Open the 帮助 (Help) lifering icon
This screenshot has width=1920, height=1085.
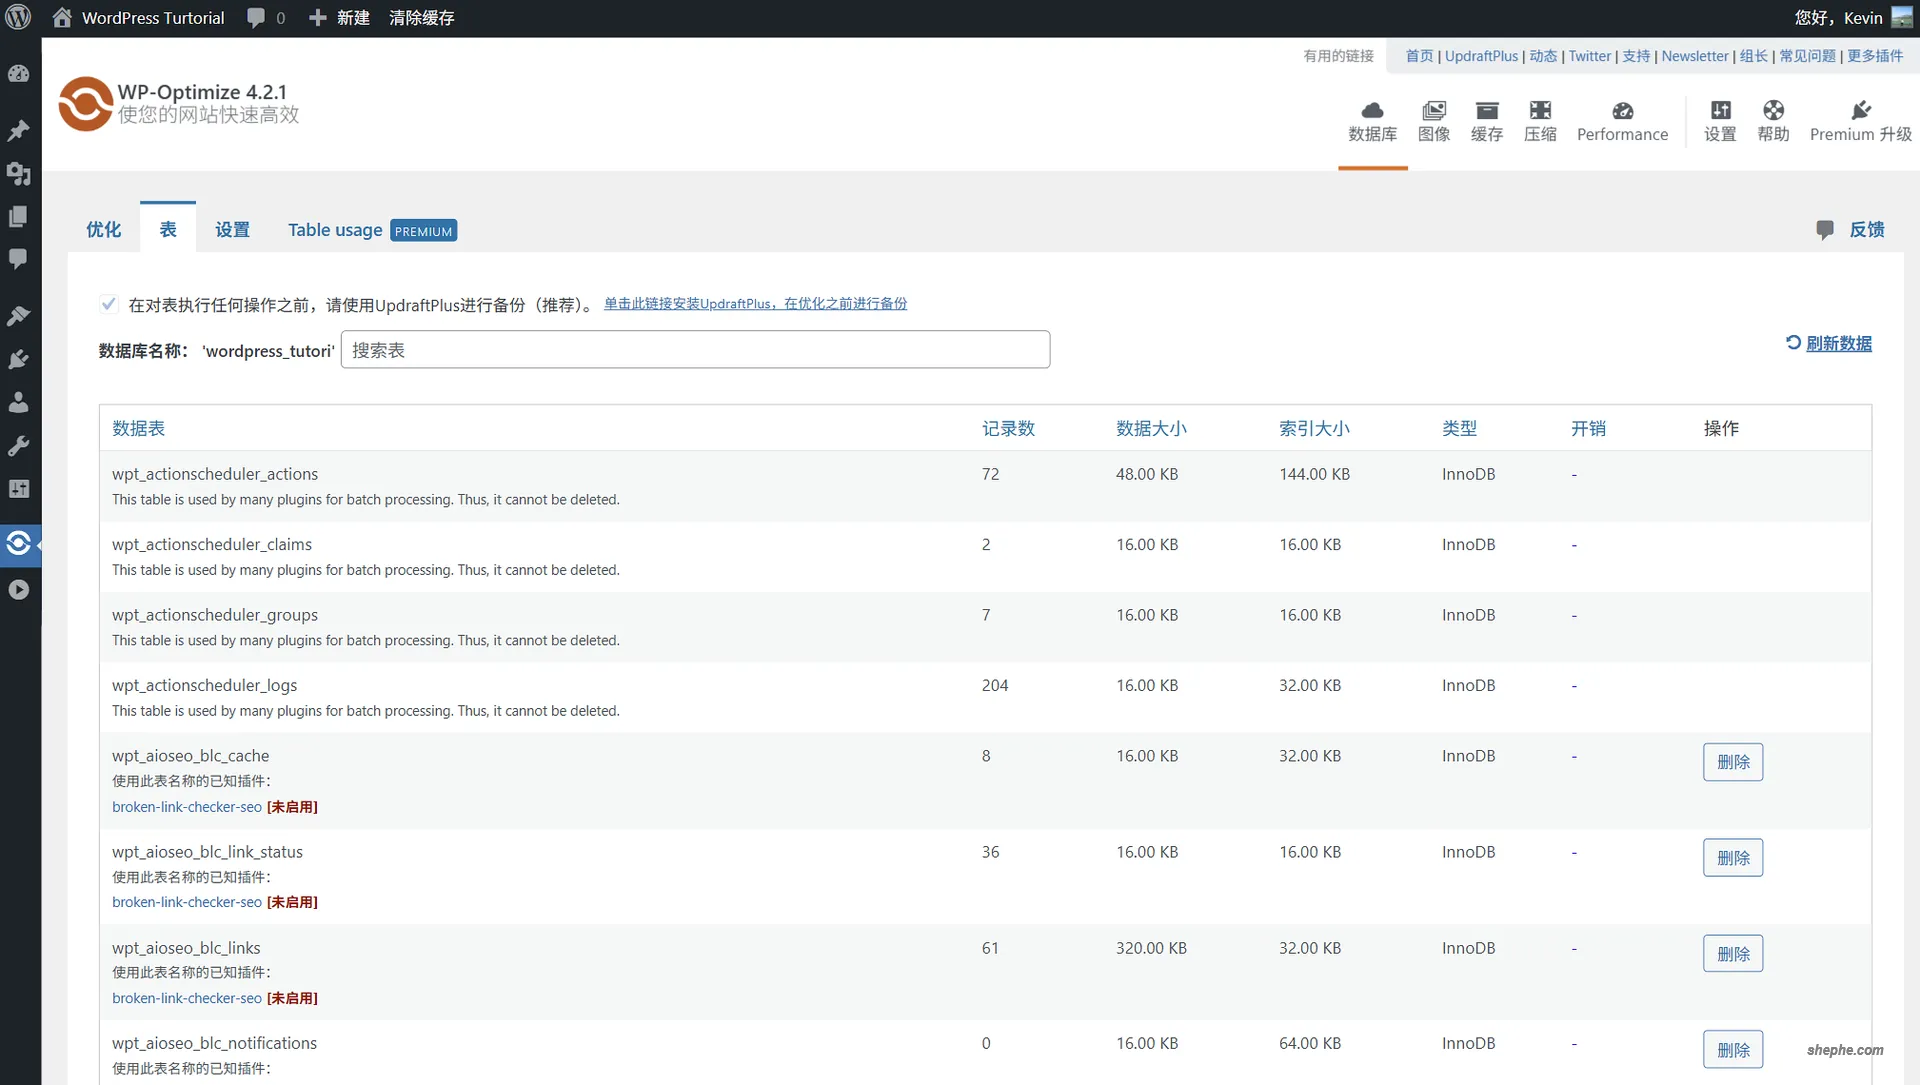(1773, 118)
